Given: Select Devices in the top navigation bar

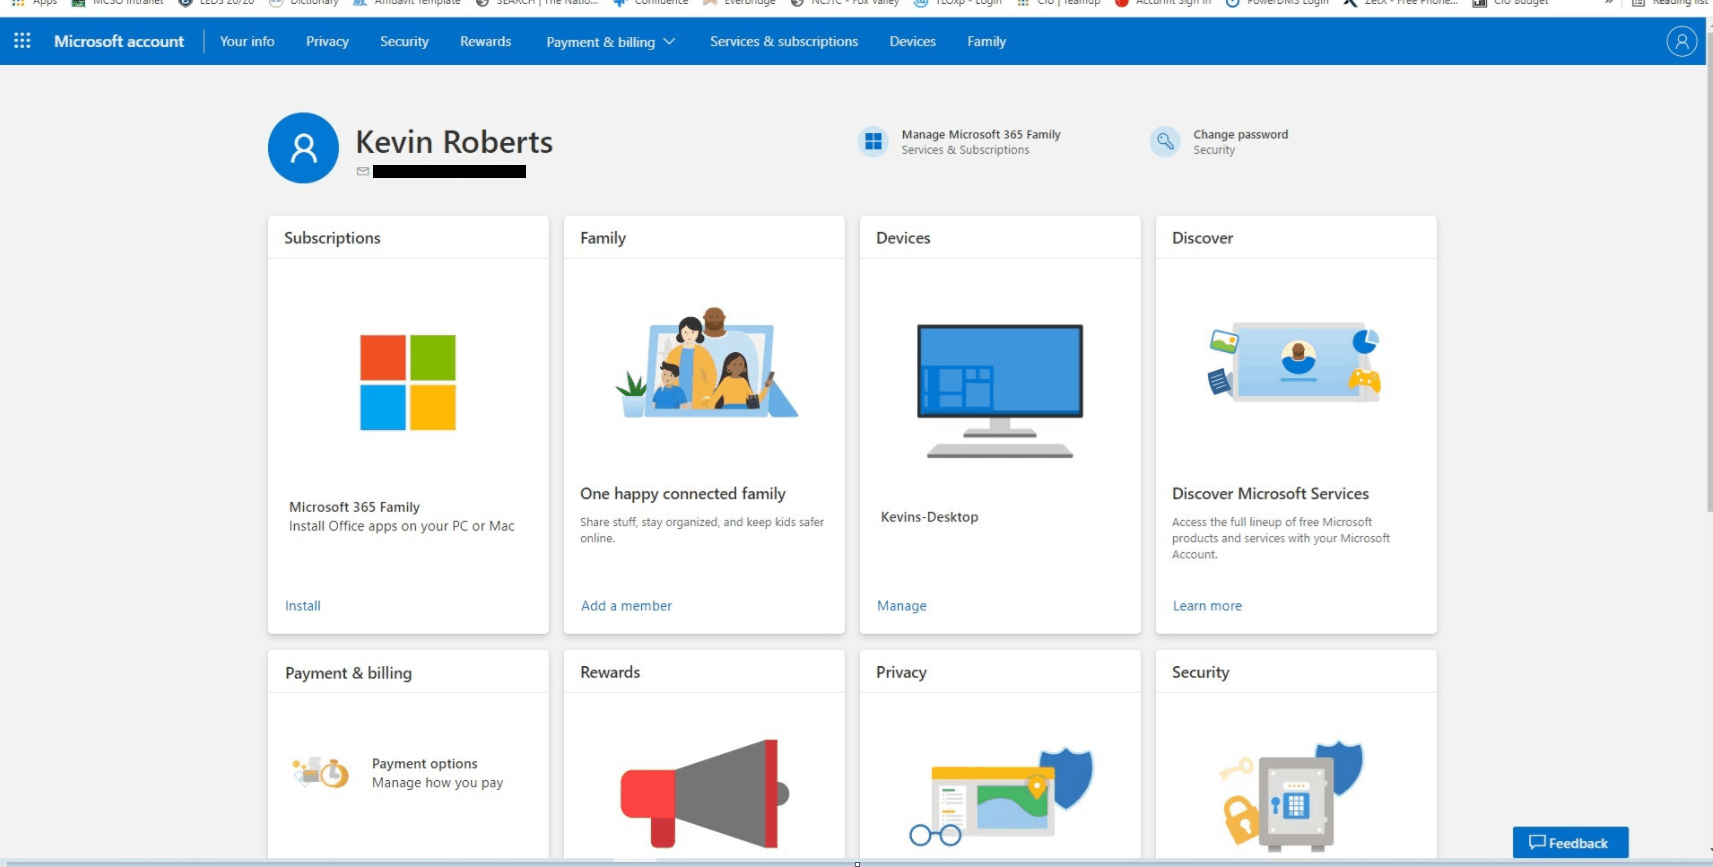Looking at the screenshot, I should (x=913, y=41).
